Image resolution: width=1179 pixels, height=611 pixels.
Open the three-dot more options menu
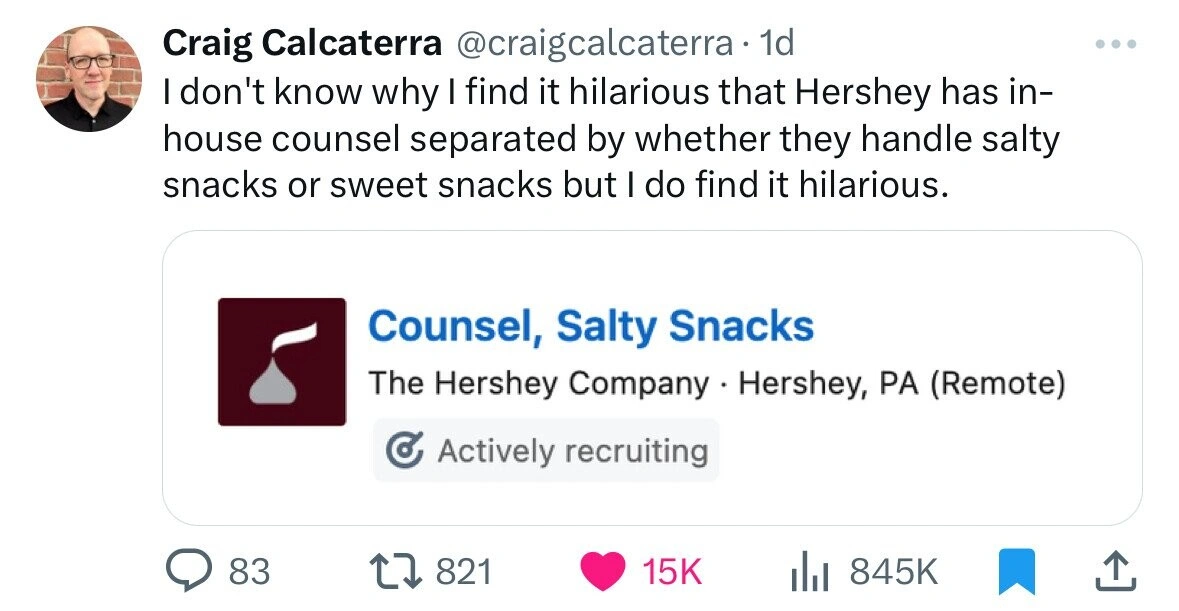click(x=1118, y=44)
